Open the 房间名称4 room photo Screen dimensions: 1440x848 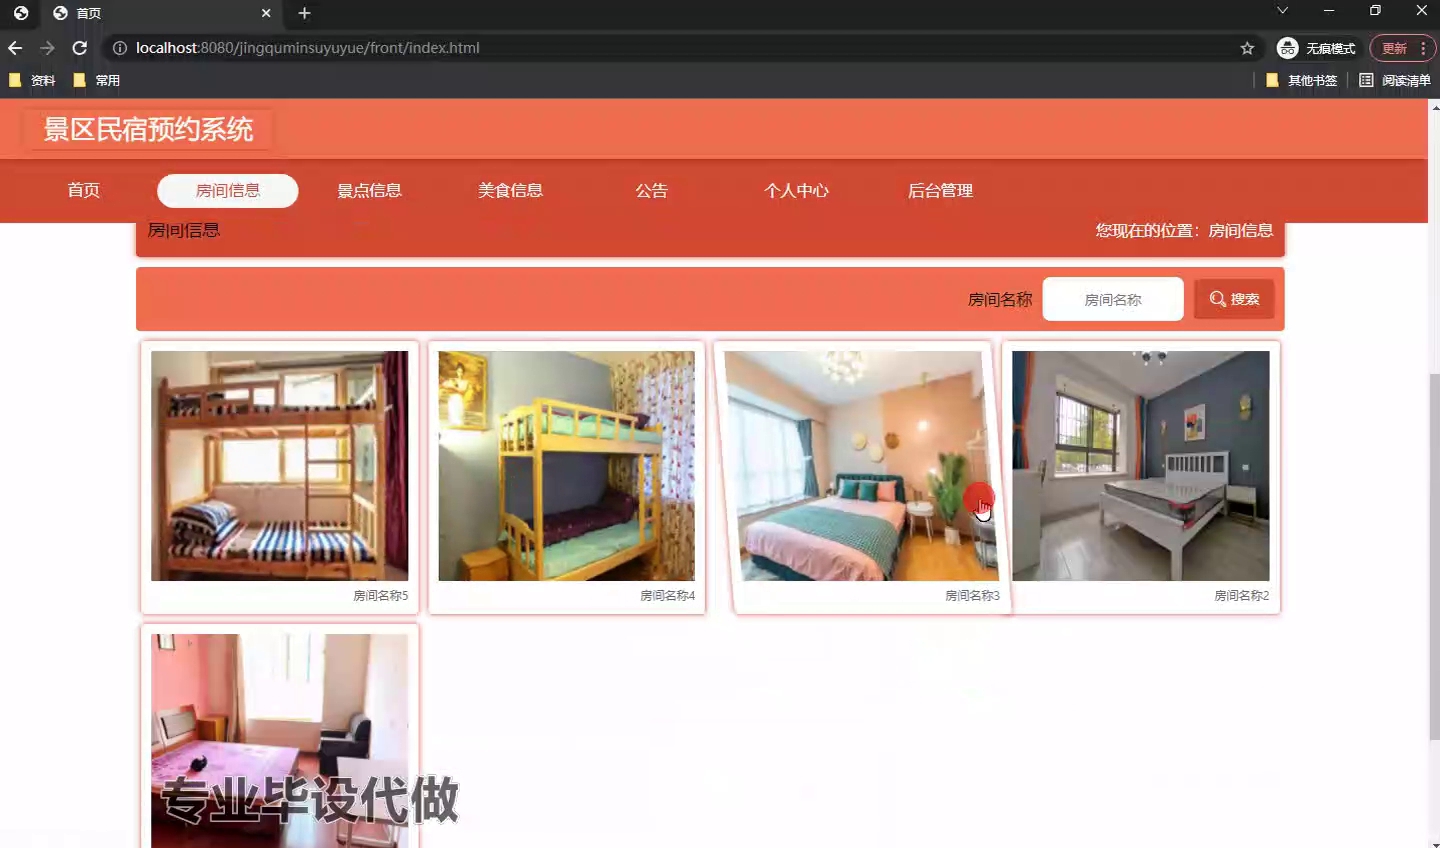point(566,465)
